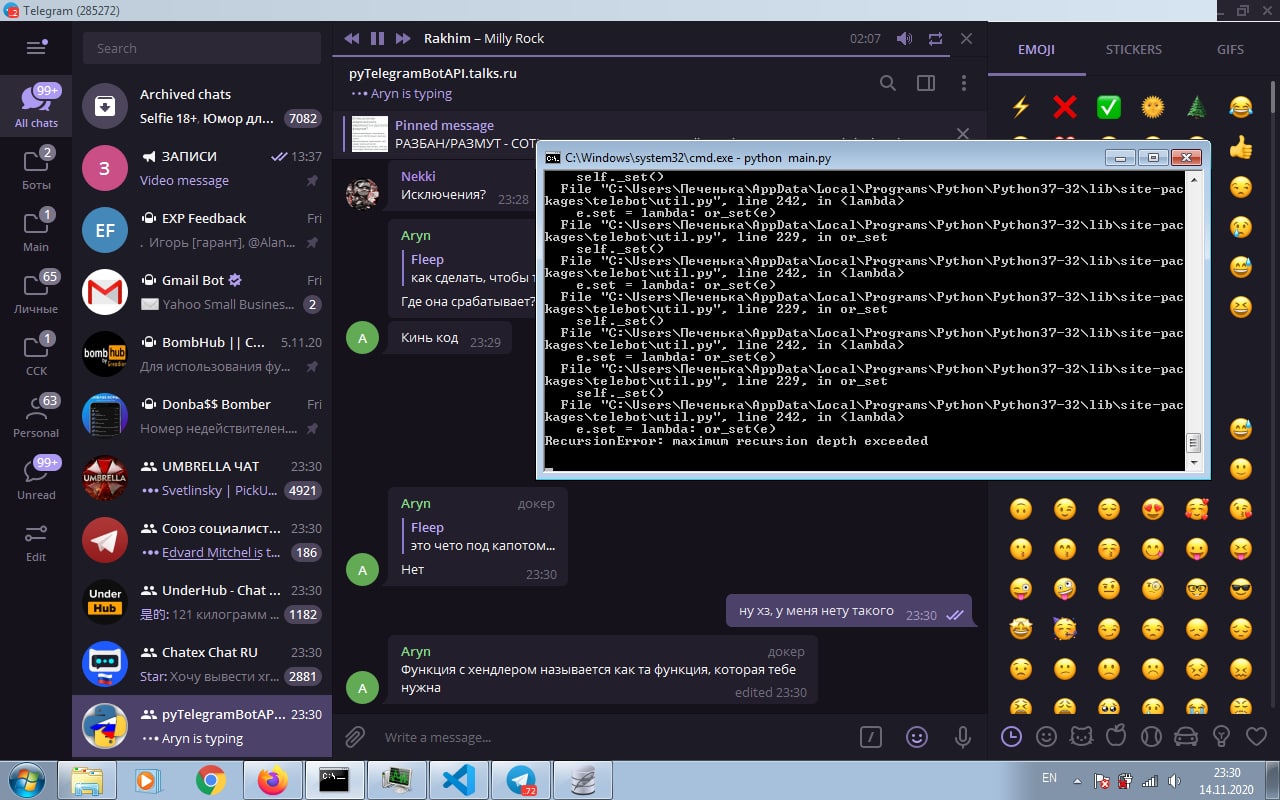Open the UnderHub - Chat group

click(x=202, y=602)
